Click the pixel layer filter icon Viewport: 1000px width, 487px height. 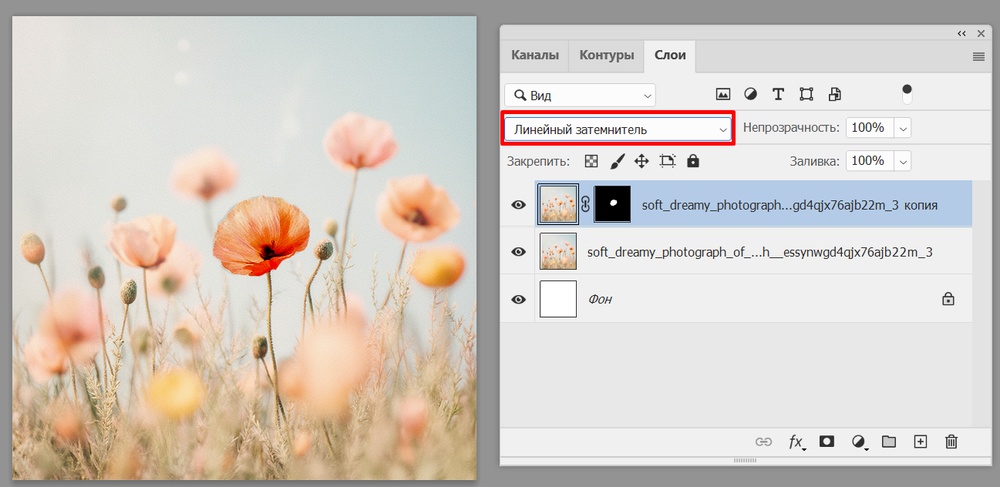tap(723, 95)
